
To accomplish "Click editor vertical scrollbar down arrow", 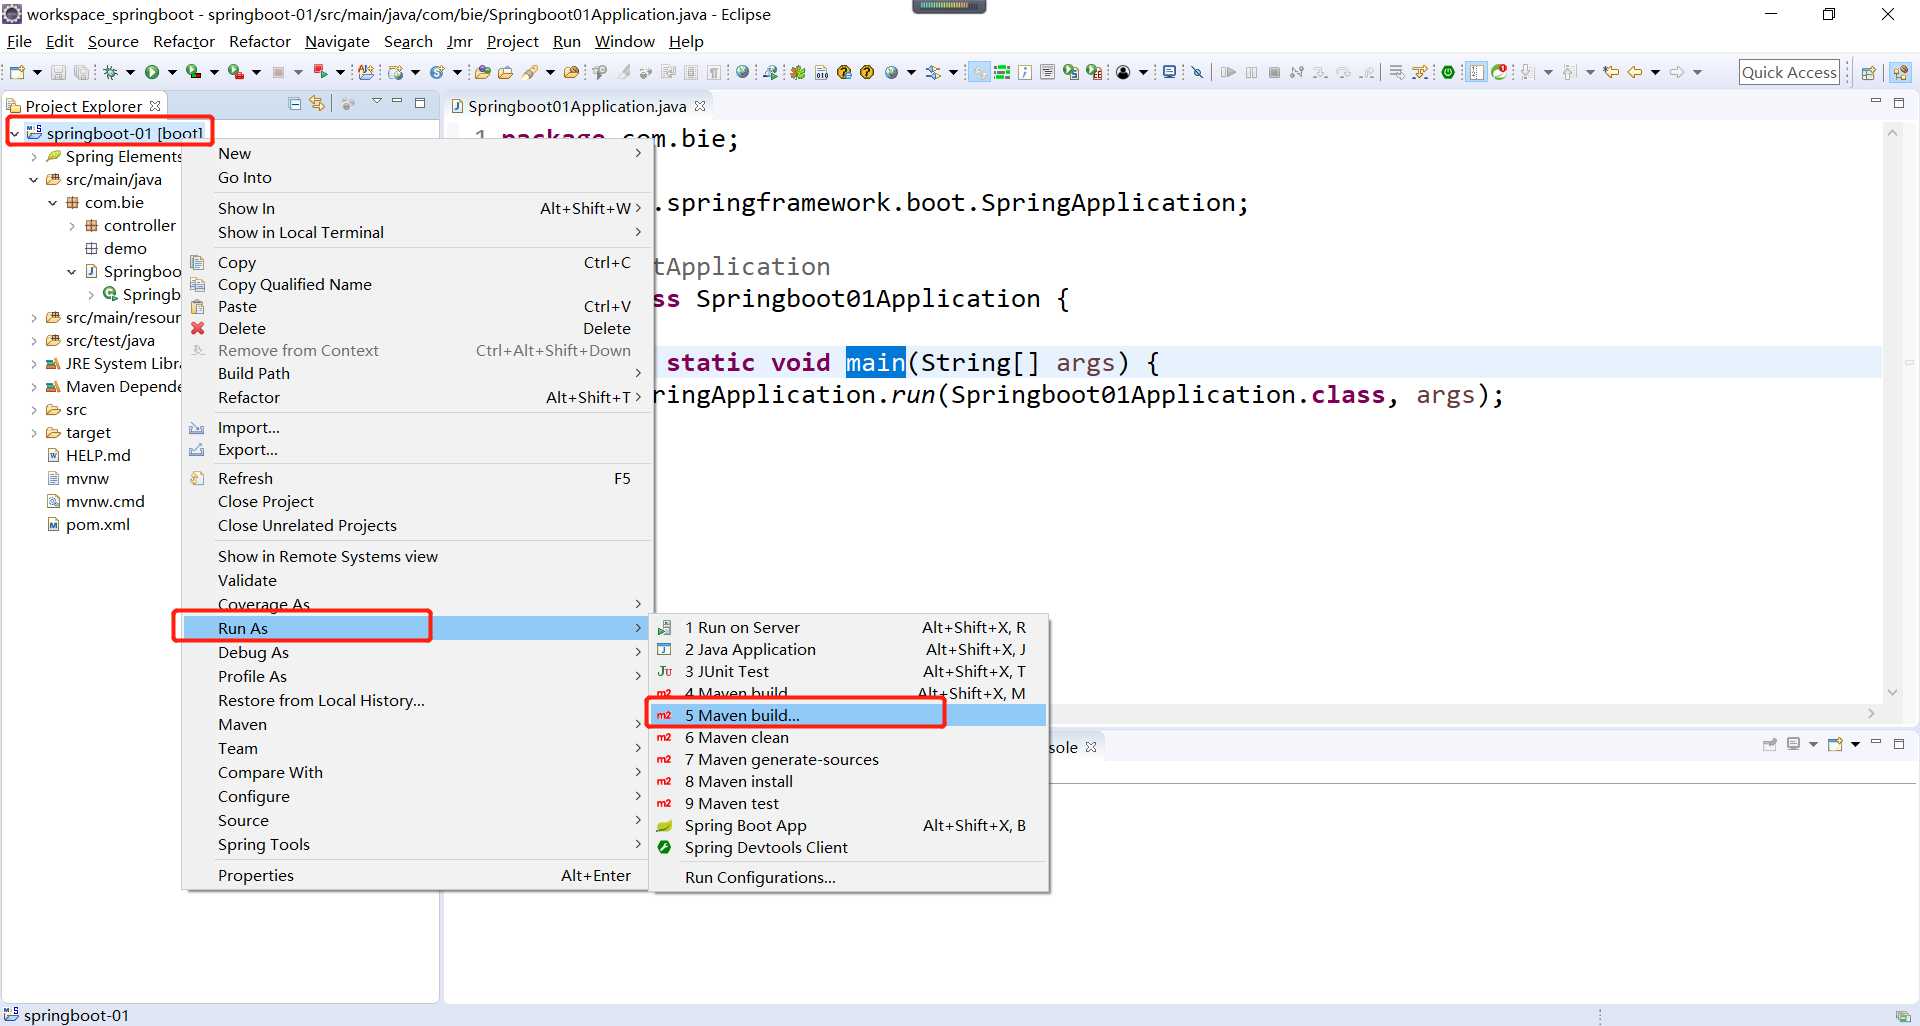I will pos(1892,692).
